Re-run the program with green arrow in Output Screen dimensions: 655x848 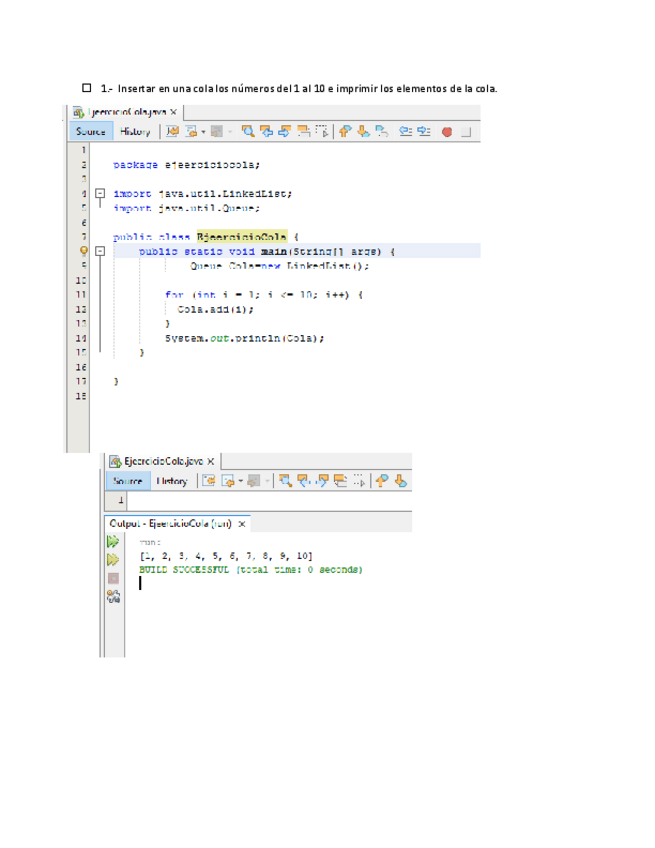113,541
